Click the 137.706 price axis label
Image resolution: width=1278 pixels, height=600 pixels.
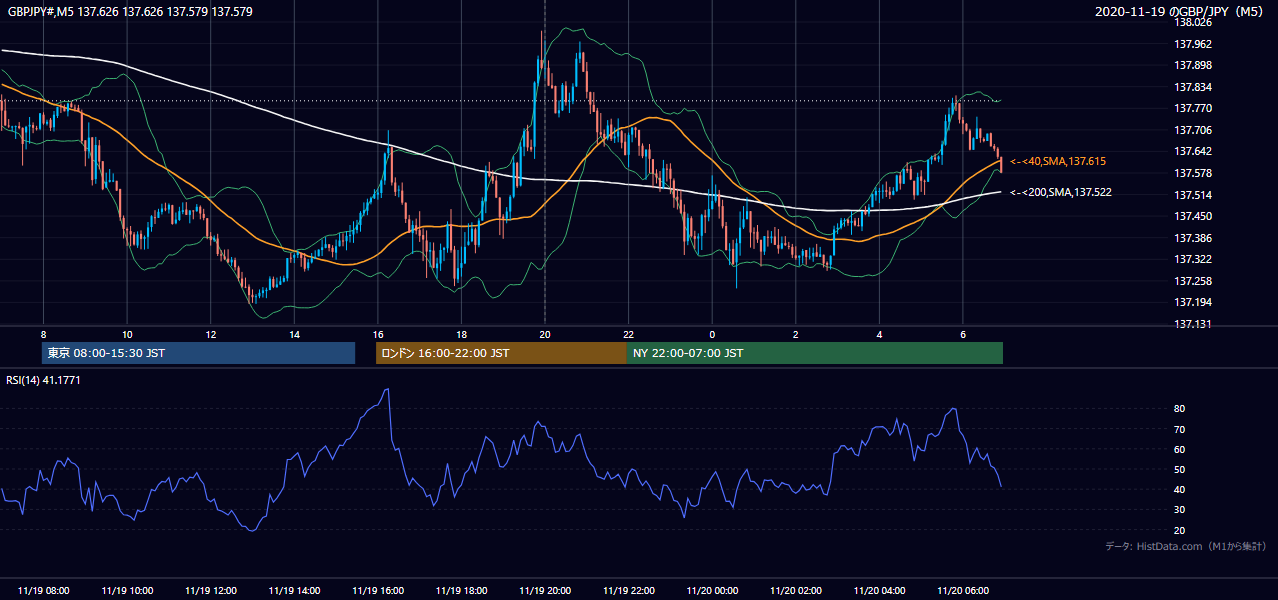[x=1192, y=130]
